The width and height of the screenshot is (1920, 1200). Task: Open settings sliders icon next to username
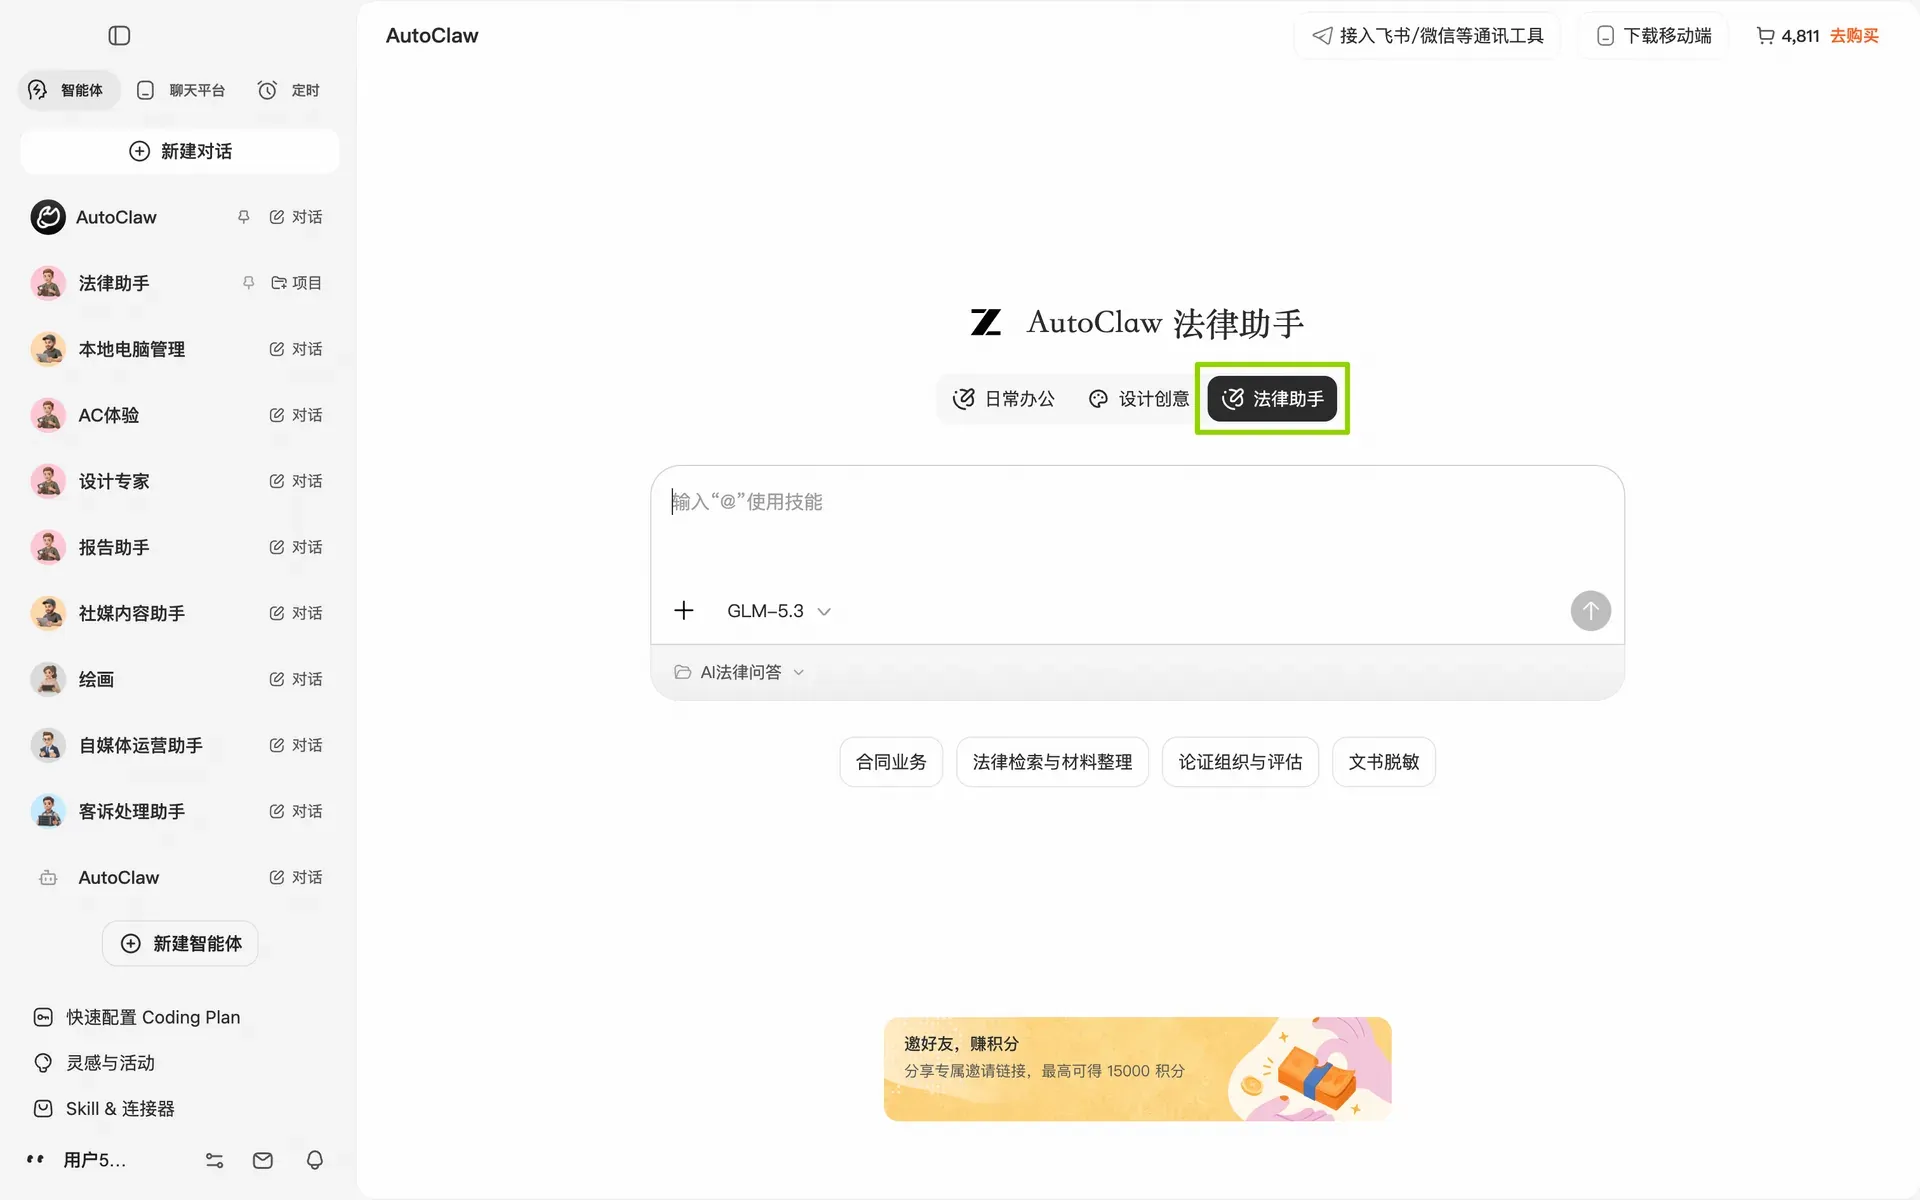point(214,1160)
